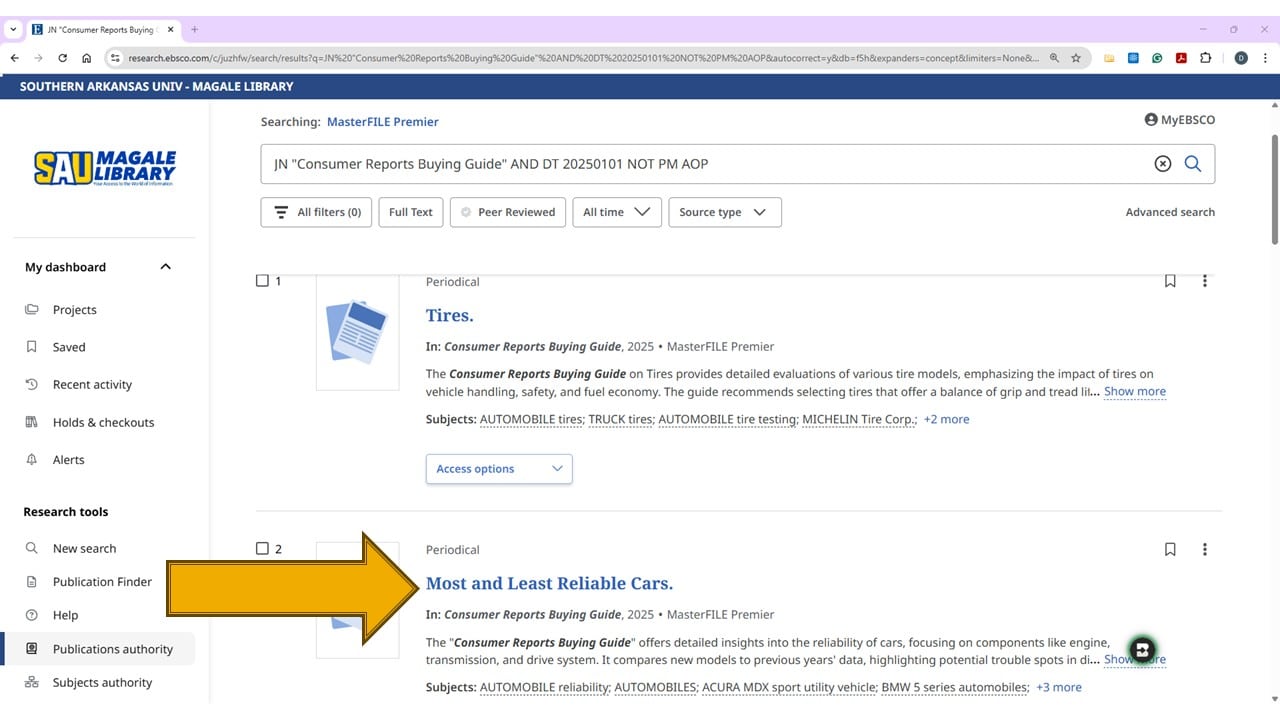1280x720 pixels.
Task: Select the checkbox for result 2
Action: coord(262,548)
